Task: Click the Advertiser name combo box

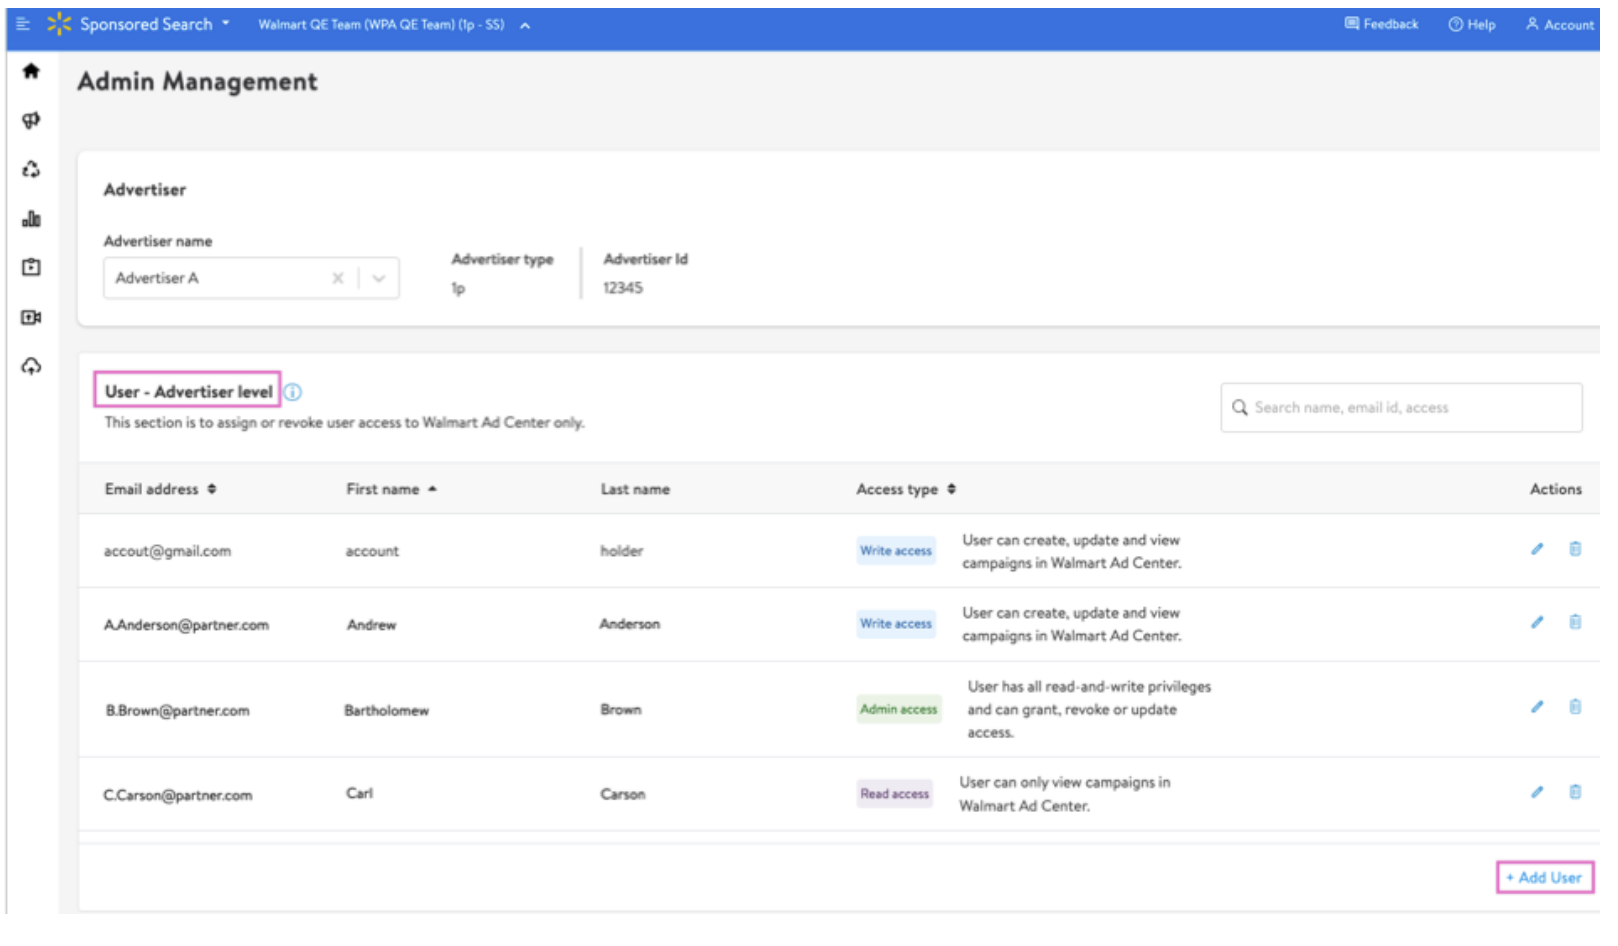Action: (x=251, y=278)
